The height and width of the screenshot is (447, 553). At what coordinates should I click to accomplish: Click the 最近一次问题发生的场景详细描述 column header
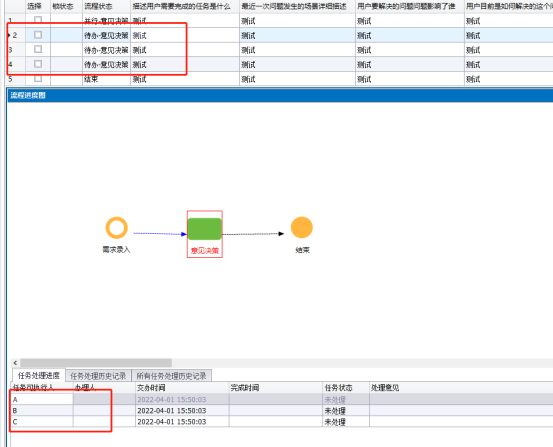(x=297, y=6)
